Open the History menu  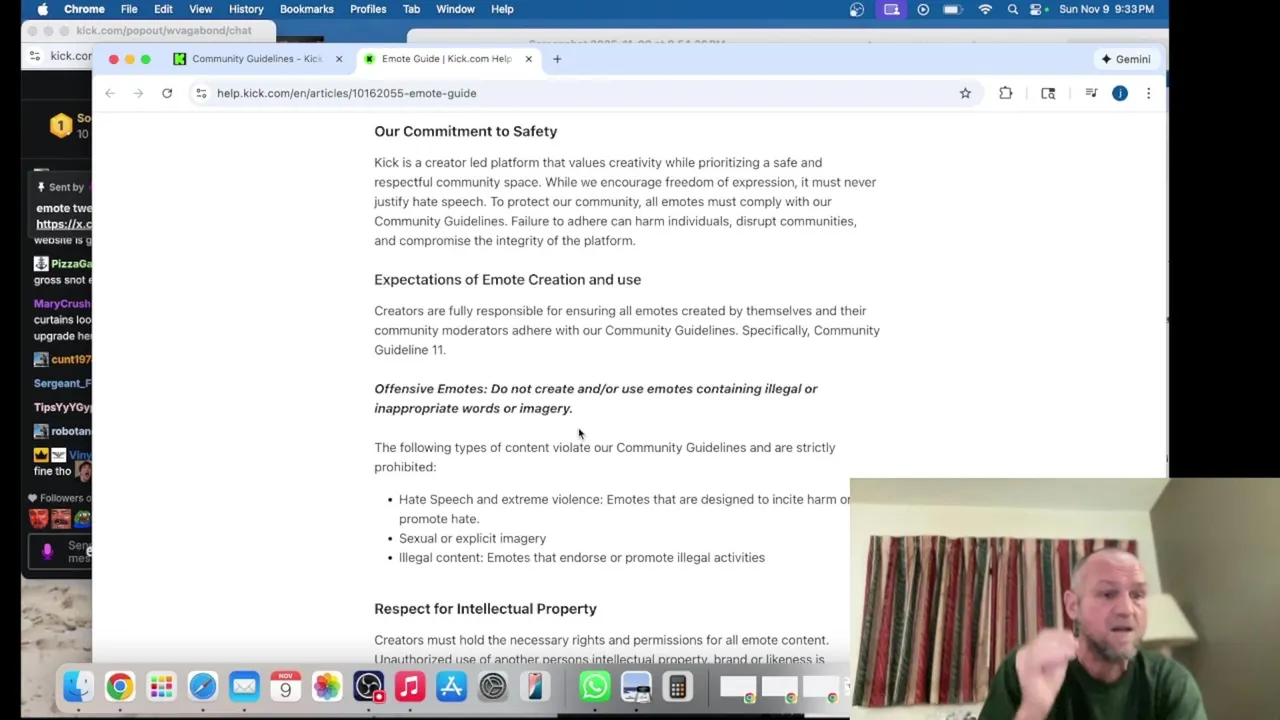click(246, 9)
